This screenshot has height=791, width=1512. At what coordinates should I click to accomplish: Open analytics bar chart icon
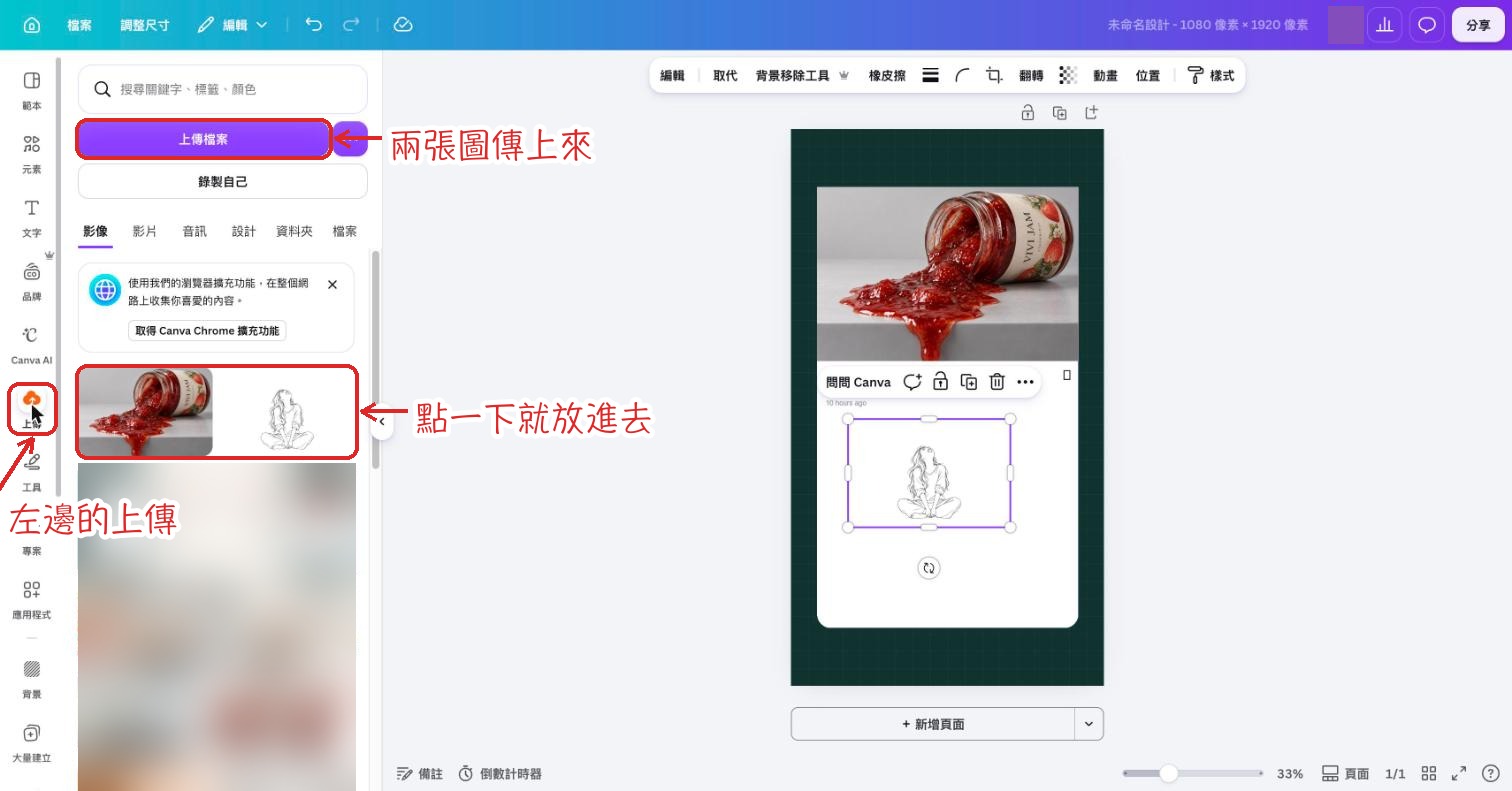[x=1385, y=25]
